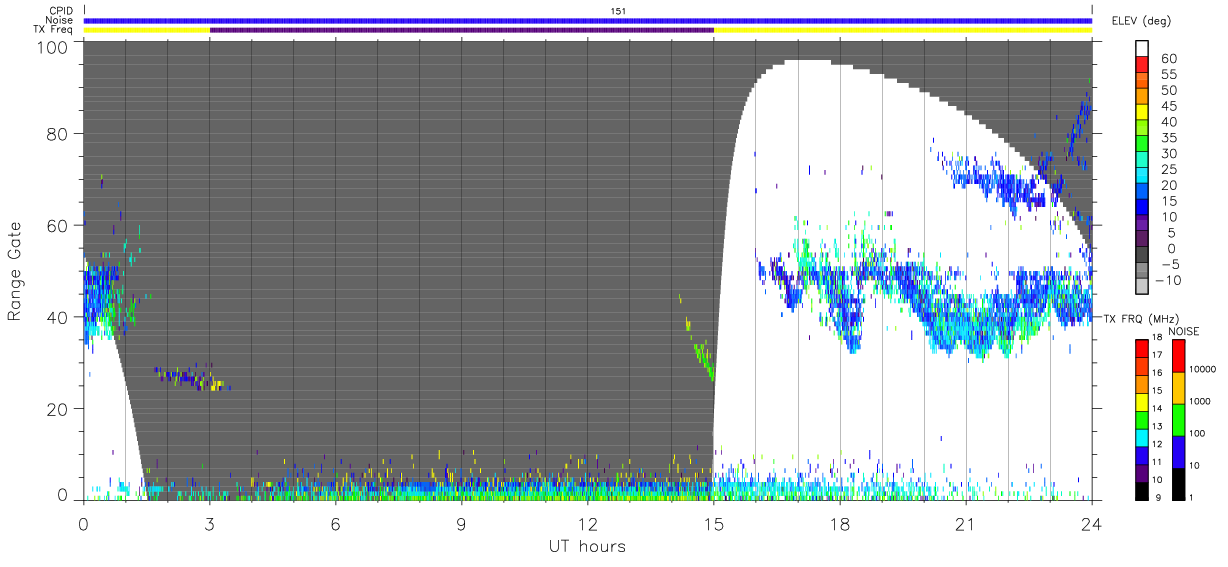Click NOISE legend label 100
Screen dimensions: 1228x567
pos(1198,433)
